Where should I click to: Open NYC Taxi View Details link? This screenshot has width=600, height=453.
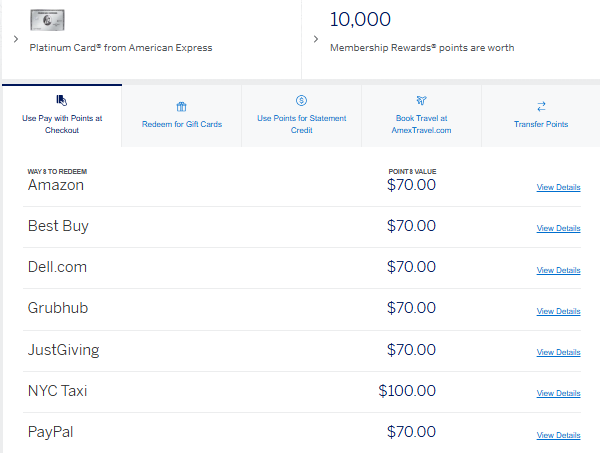click(558, 394)
